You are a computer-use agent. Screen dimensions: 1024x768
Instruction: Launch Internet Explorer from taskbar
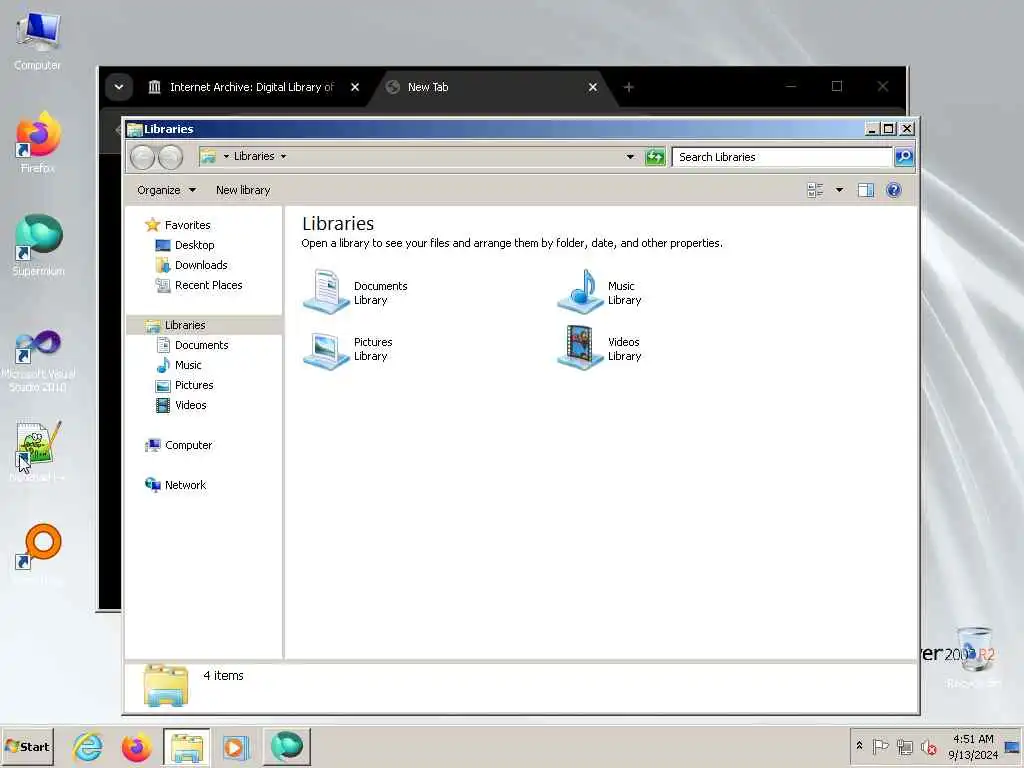pos(88,747)
